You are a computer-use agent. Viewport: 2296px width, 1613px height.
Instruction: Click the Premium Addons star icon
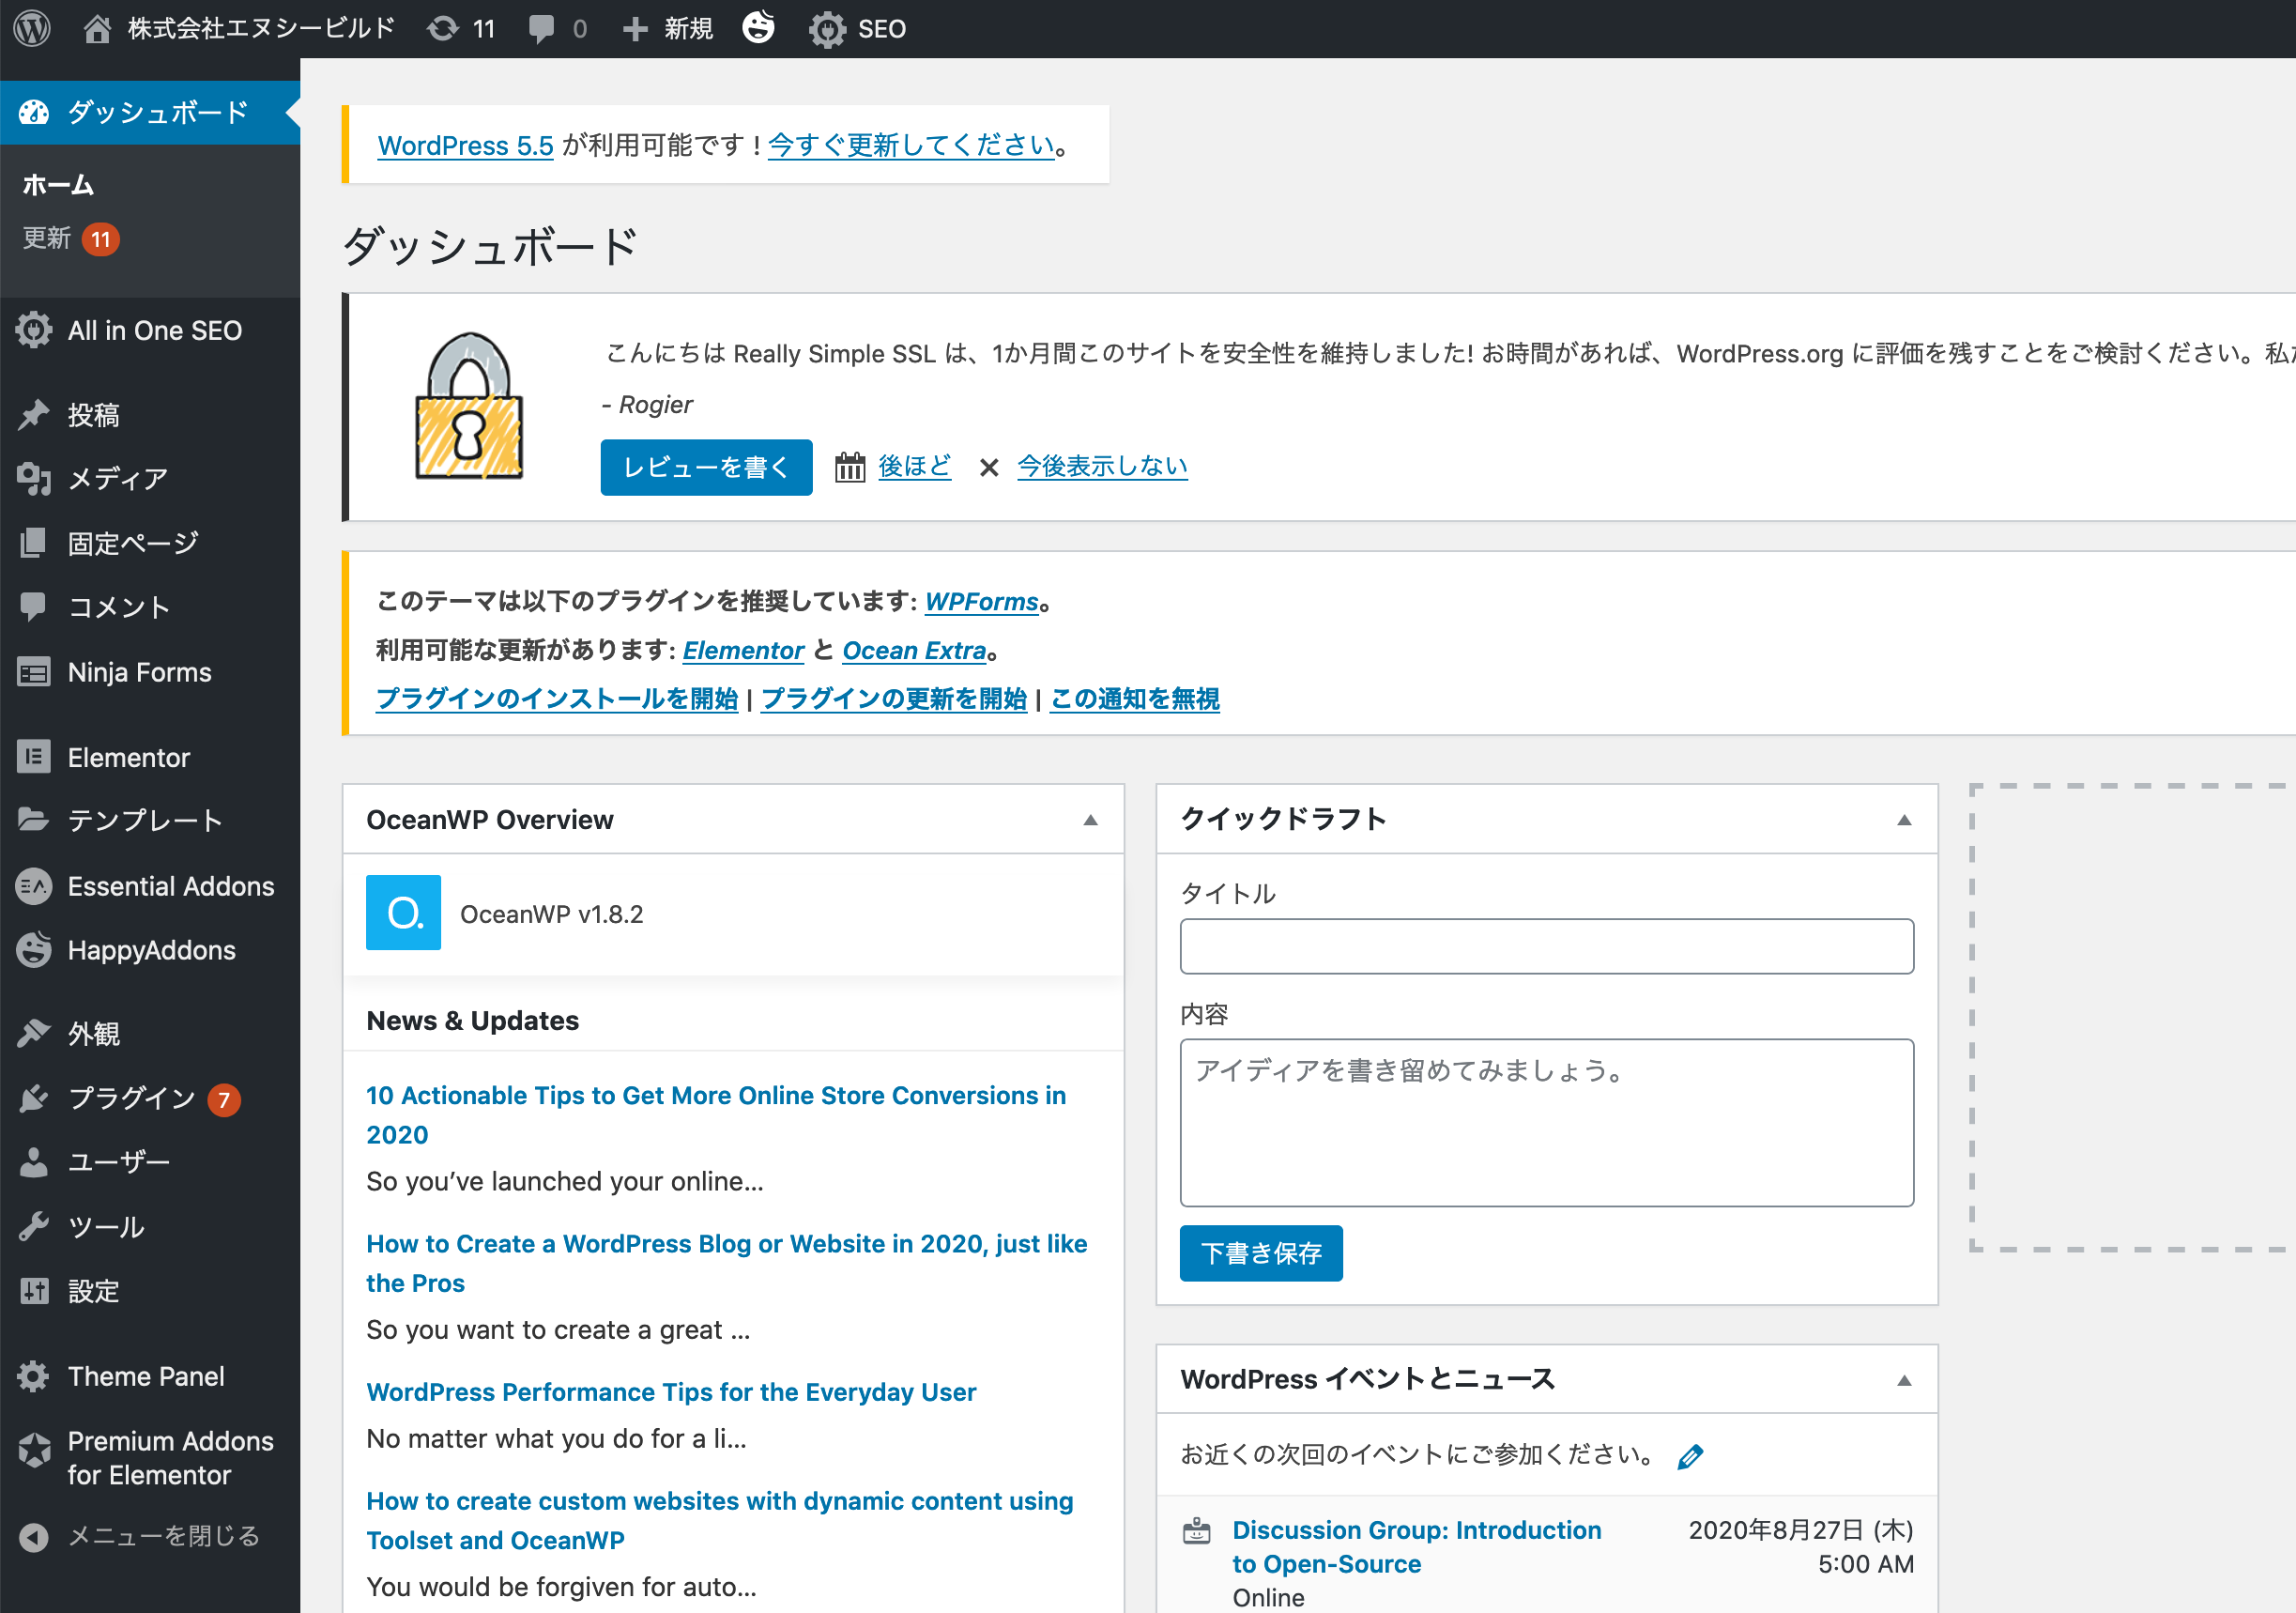34,1449
